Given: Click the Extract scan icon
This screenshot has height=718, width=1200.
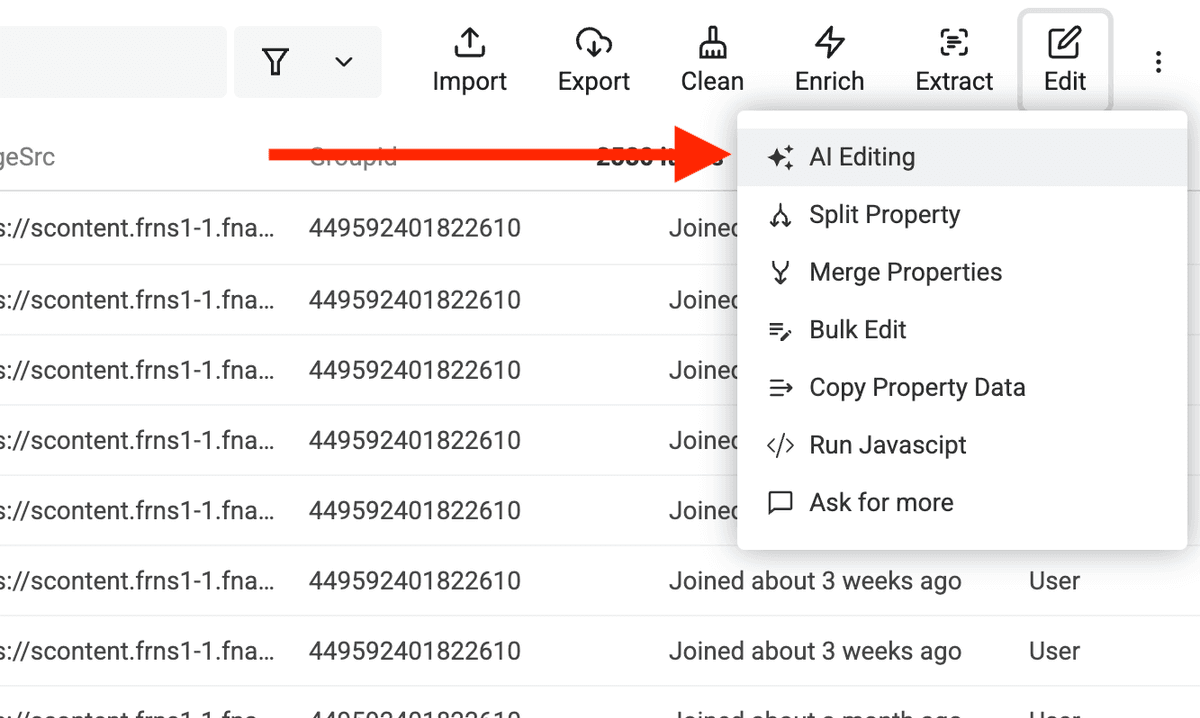Looking at the screenshot, I should (954, 43).
